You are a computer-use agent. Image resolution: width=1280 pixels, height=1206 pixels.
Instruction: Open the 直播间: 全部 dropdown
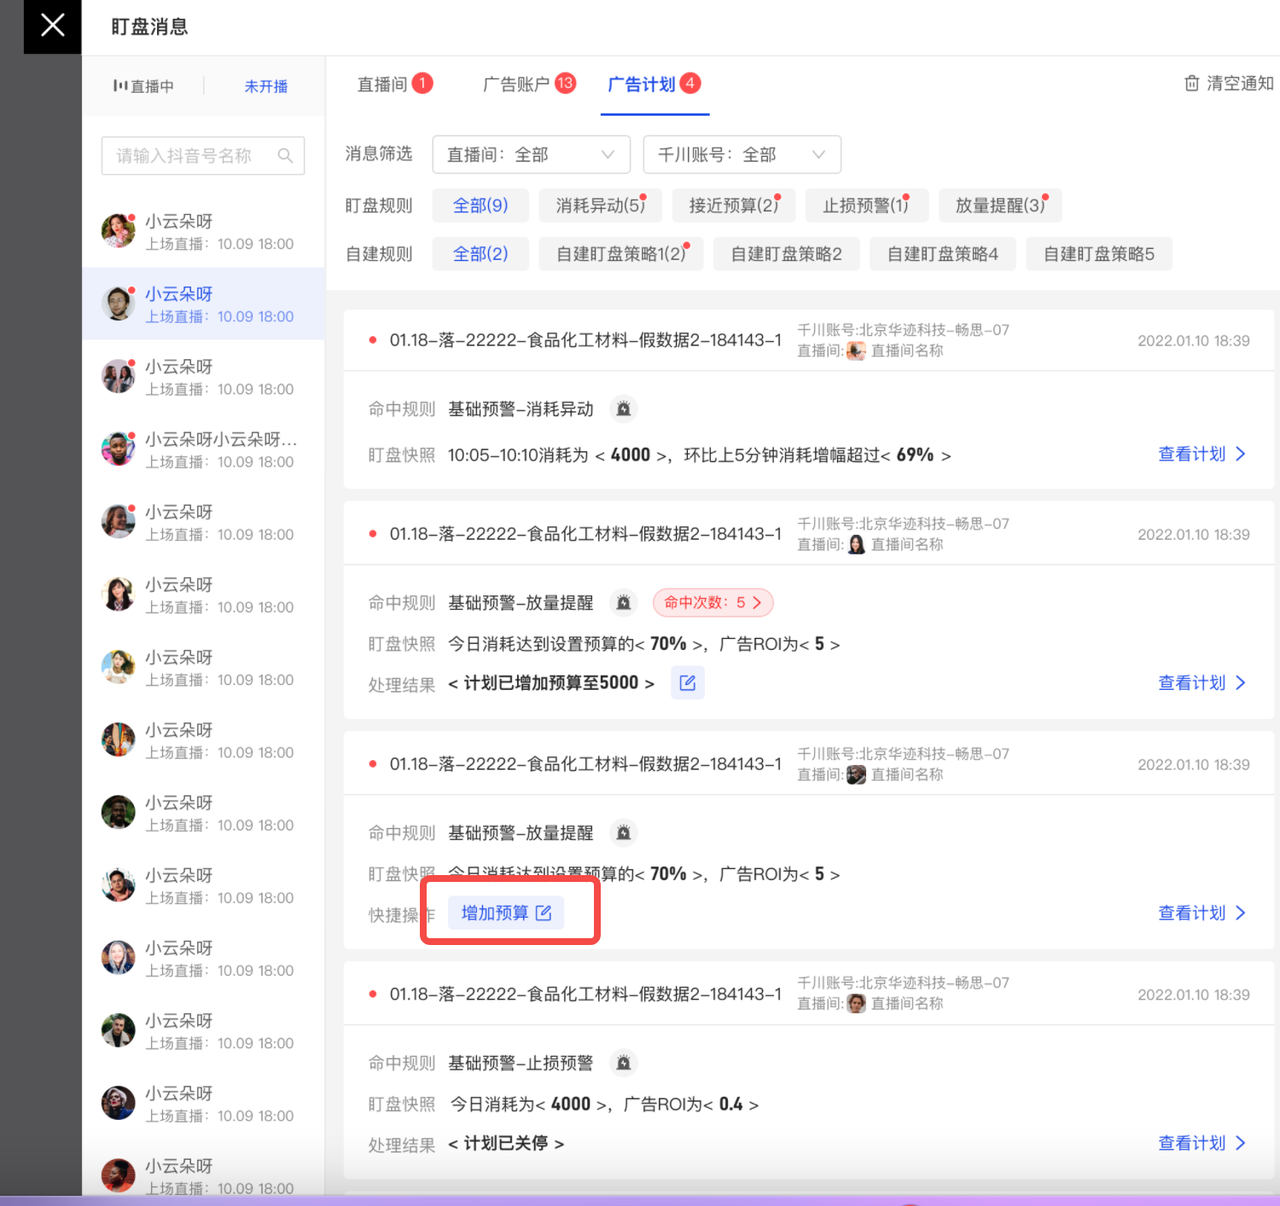coord(531,154)
